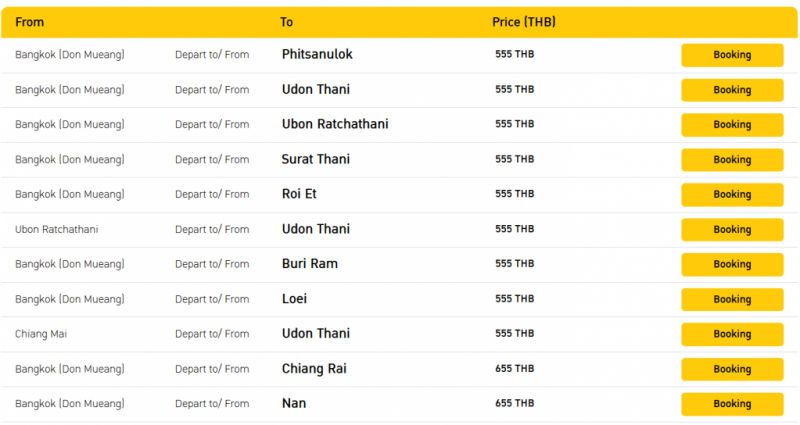Click Booking for Bangkok to Udon Thani
800x425 pixels.
click(732, 90)
